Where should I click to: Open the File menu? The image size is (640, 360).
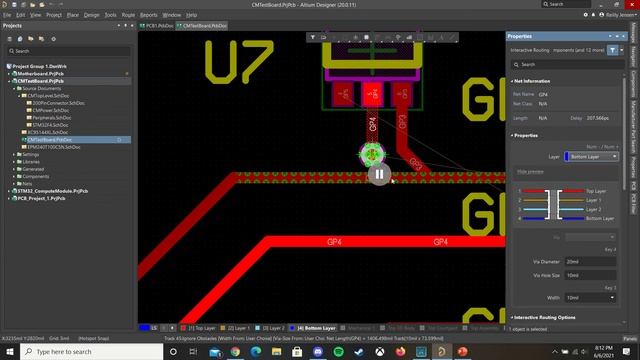7,15
